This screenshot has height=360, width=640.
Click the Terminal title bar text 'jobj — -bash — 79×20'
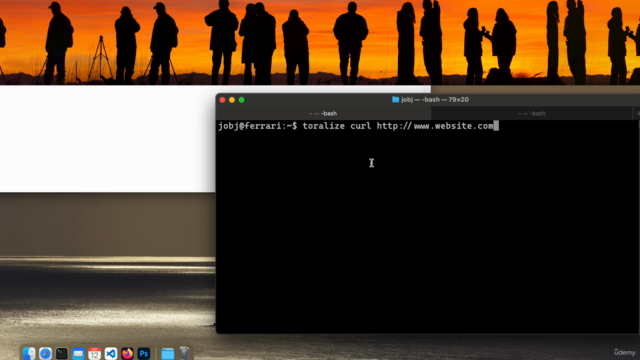(435, 100)
